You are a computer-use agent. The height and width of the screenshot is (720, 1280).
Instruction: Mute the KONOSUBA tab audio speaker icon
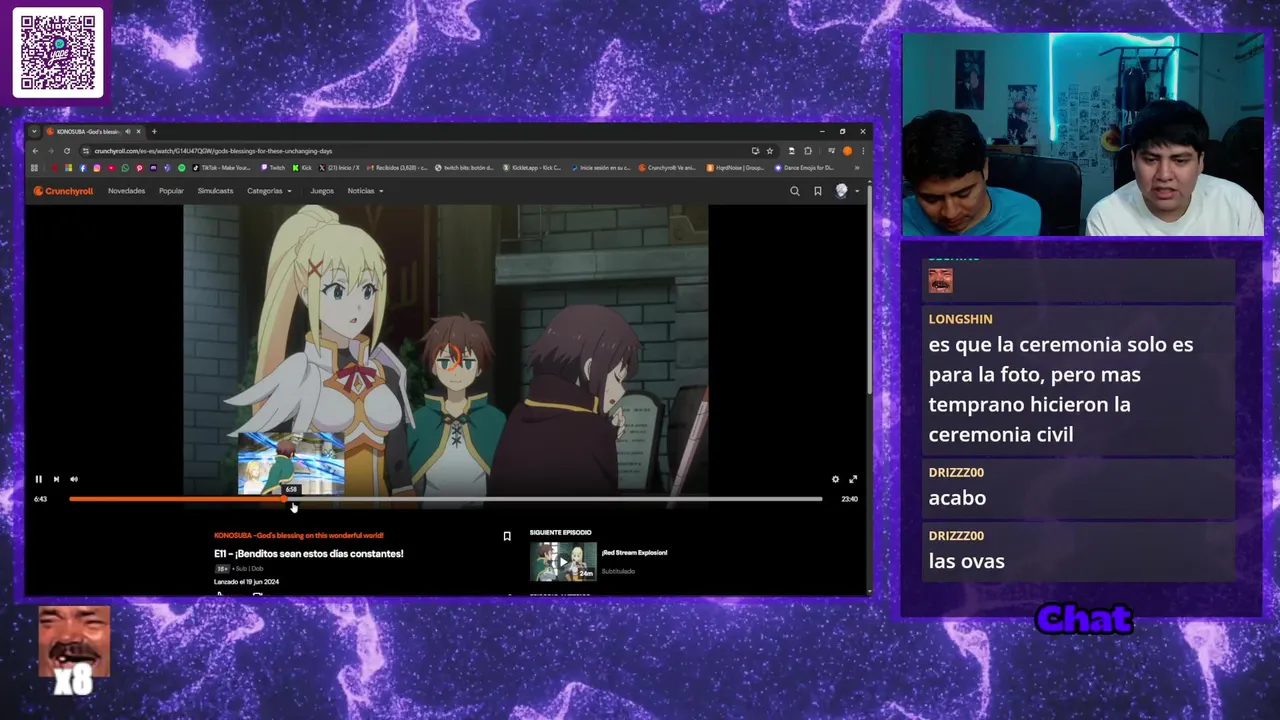(x=128, y=131)
